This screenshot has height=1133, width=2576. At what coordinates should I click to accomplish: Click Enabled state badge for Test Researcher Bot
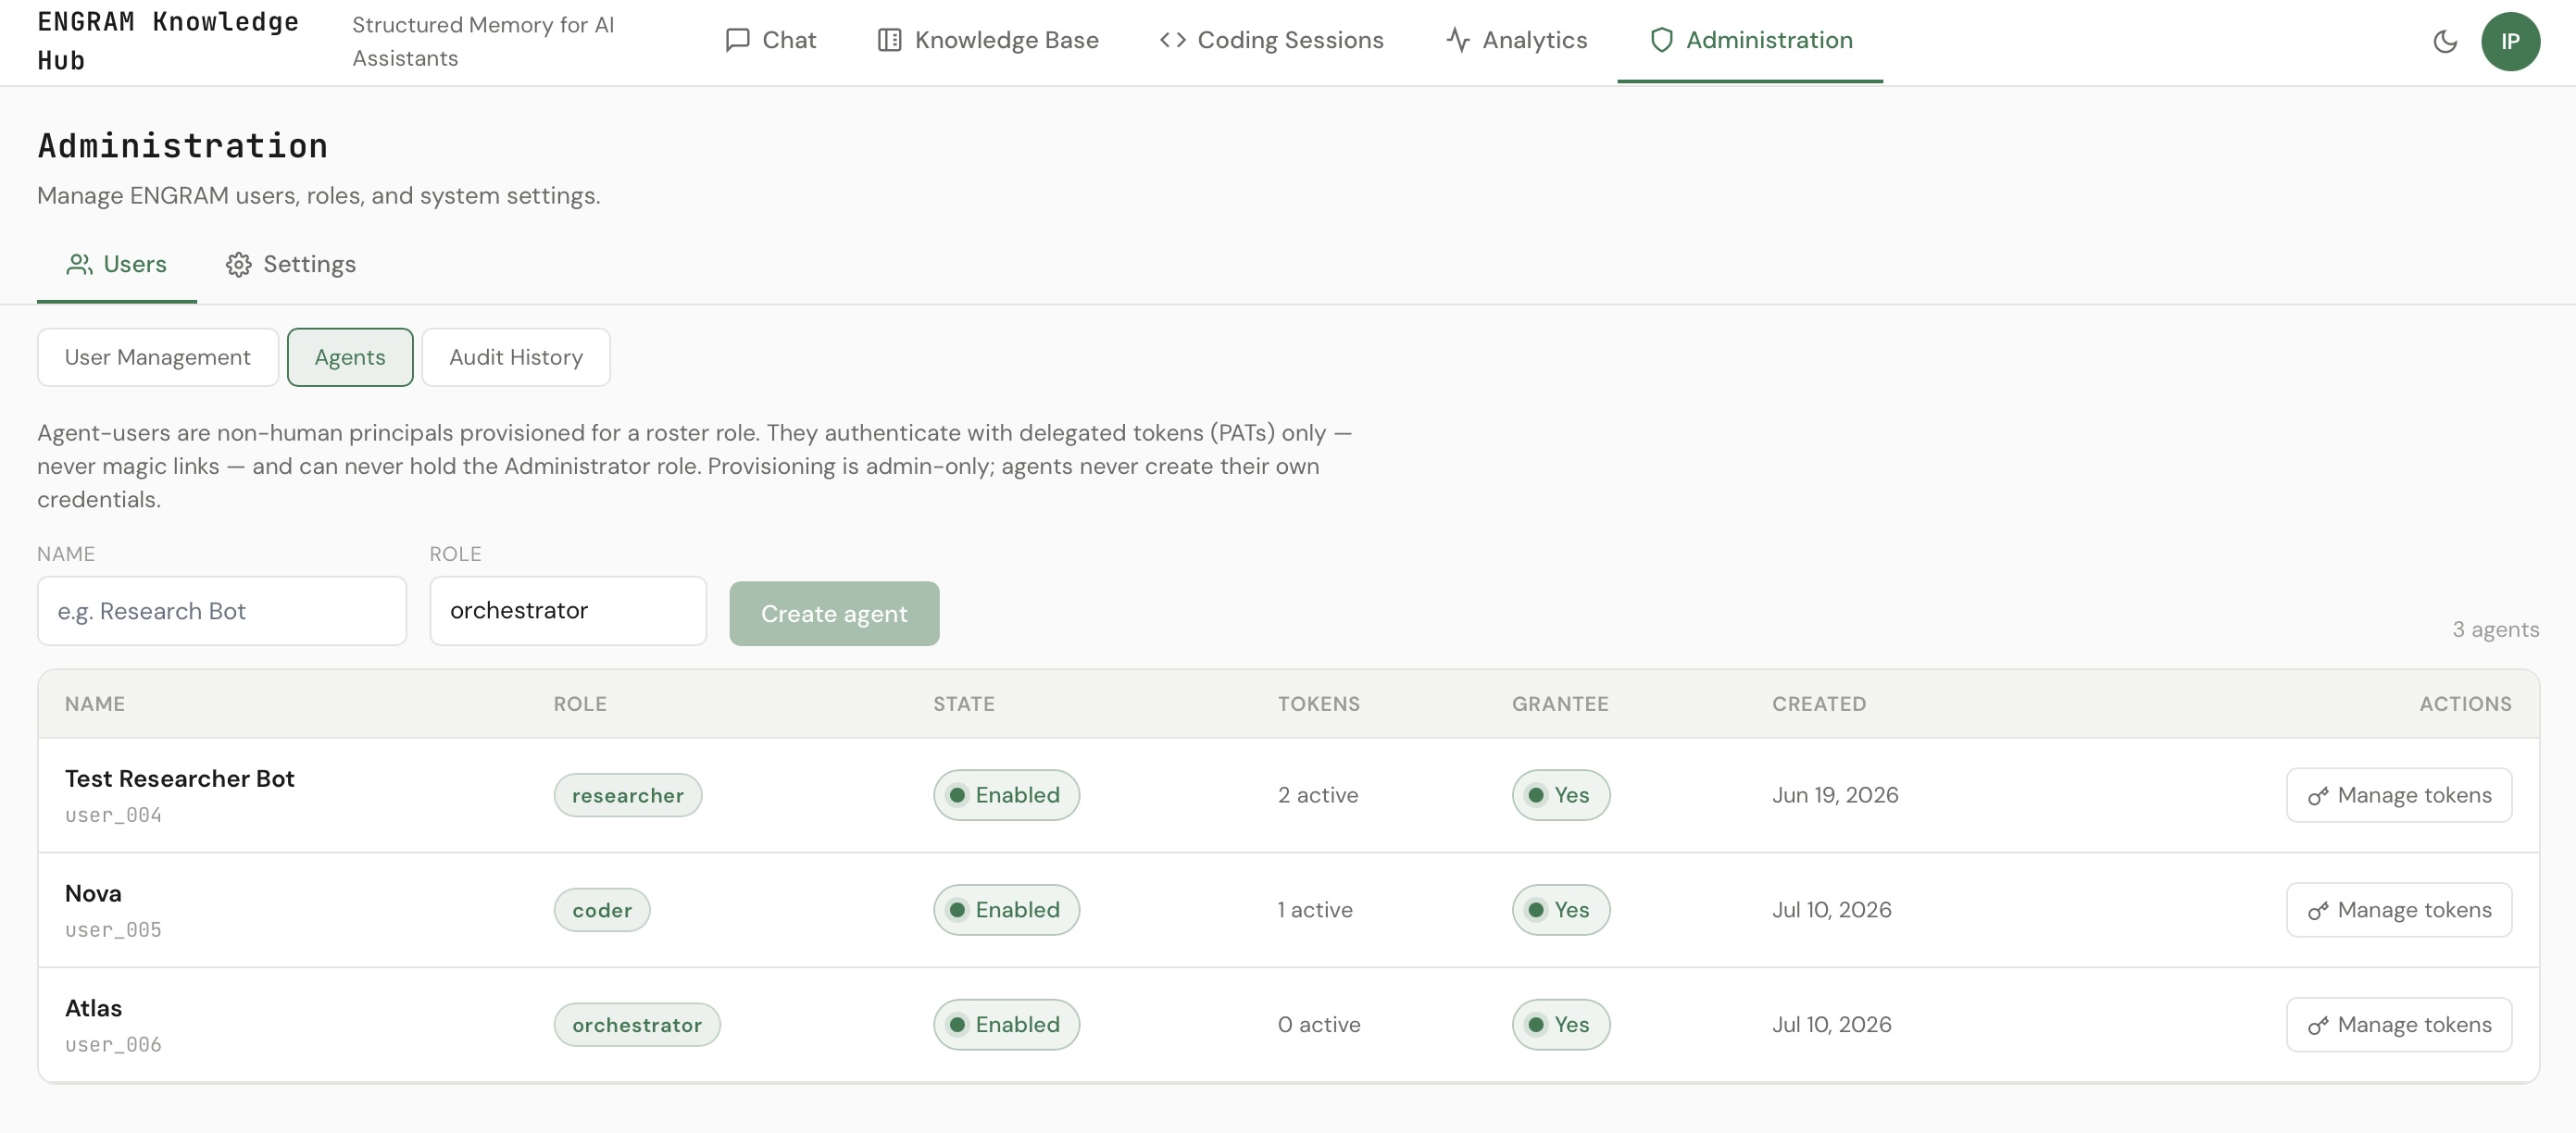[x=1006, y=795]
